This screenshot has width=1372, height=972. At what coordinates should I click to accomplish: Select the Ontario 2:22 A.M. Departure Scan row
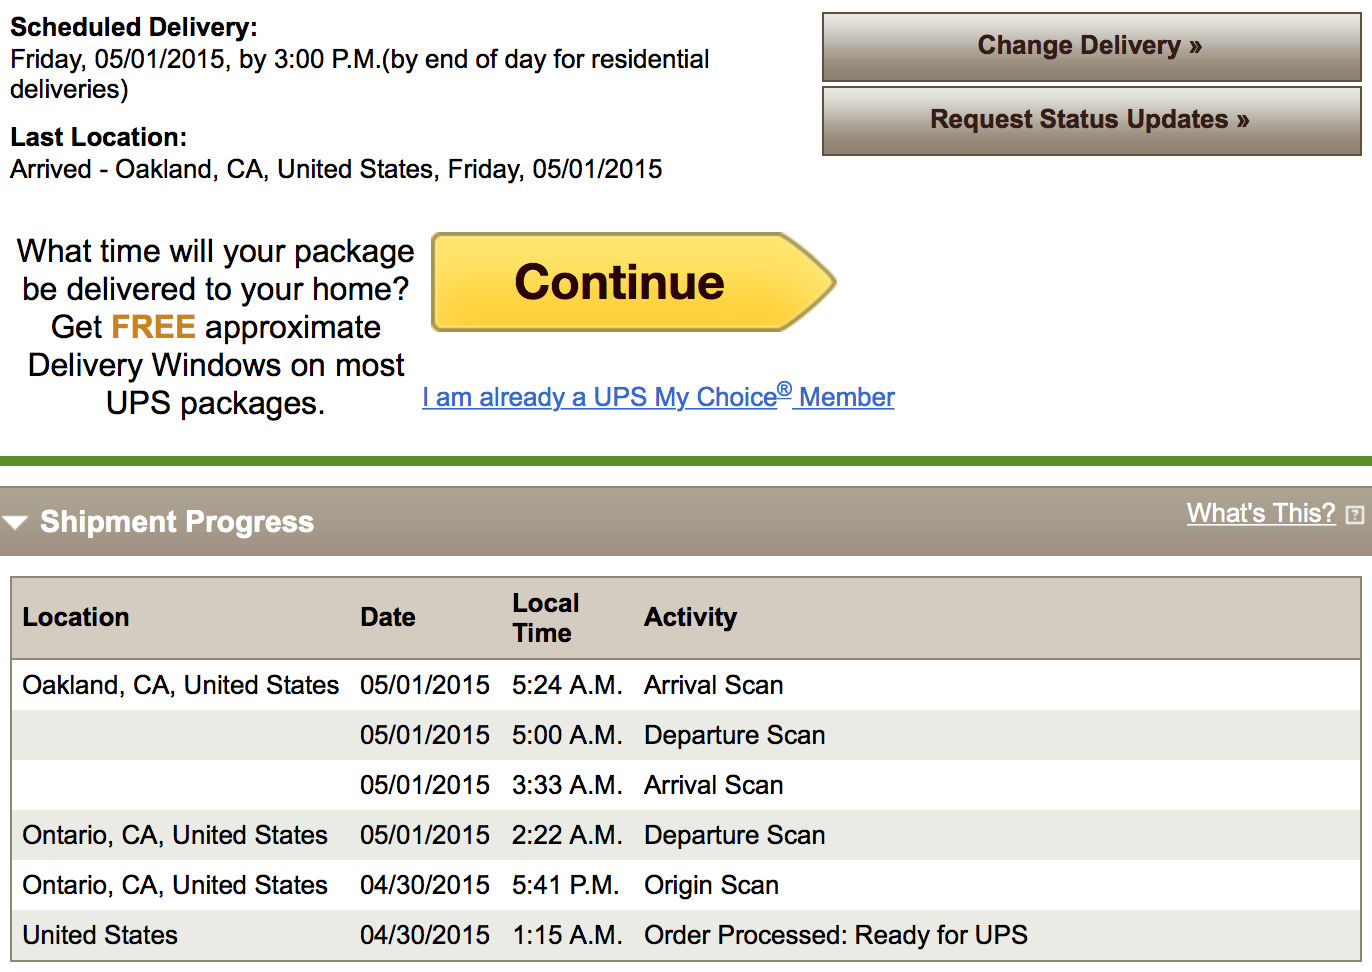coord(685,835)
